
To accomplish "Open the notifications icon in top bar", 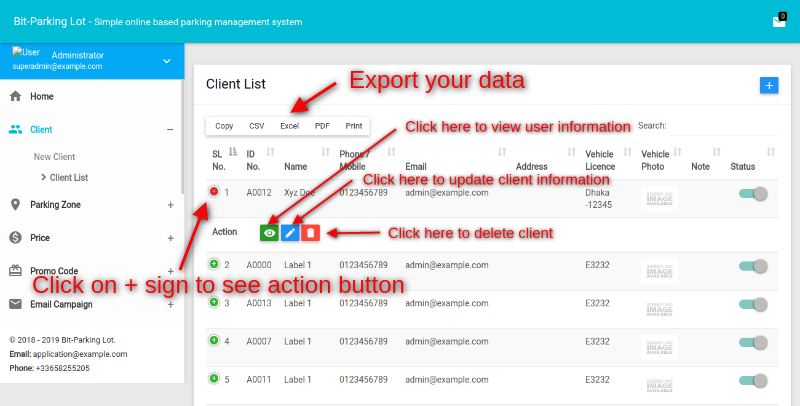I will (779, 20).
